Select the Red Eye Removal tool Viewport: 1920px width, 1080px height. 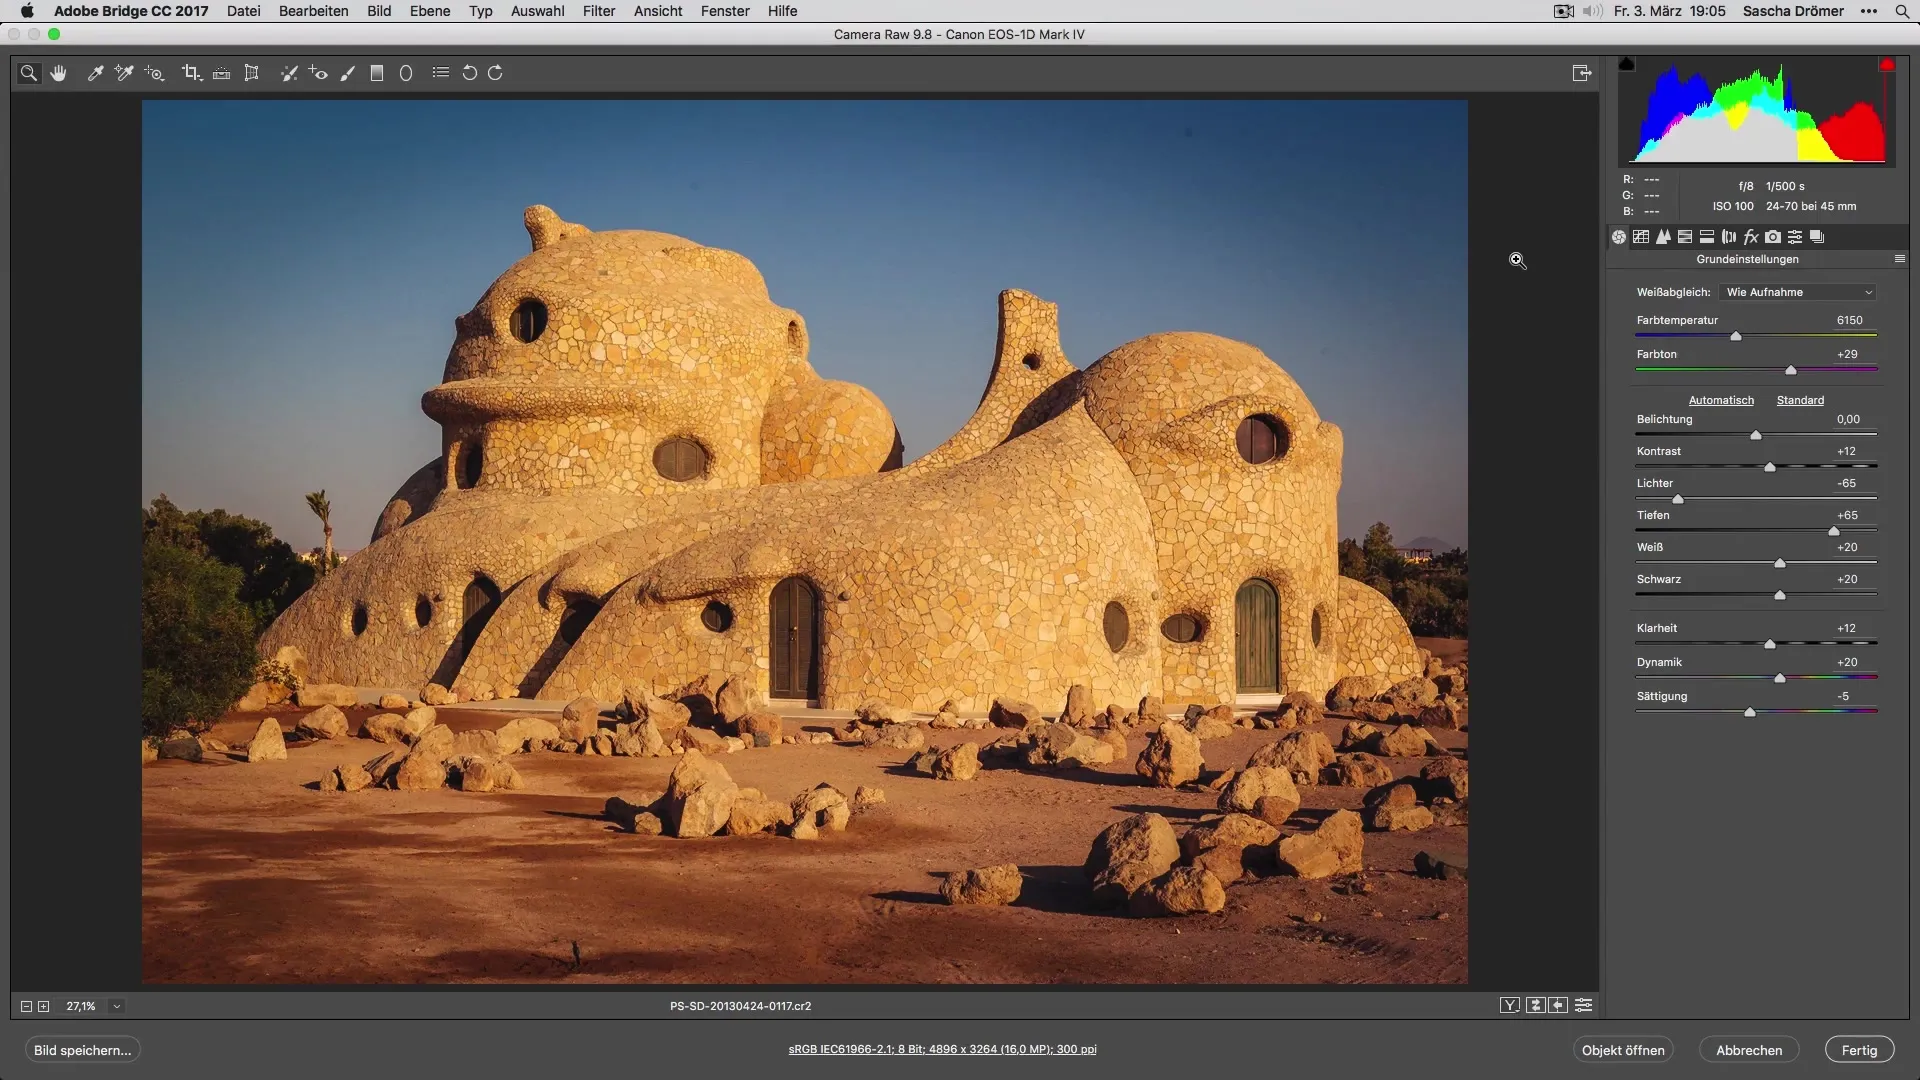coord(318,73)
